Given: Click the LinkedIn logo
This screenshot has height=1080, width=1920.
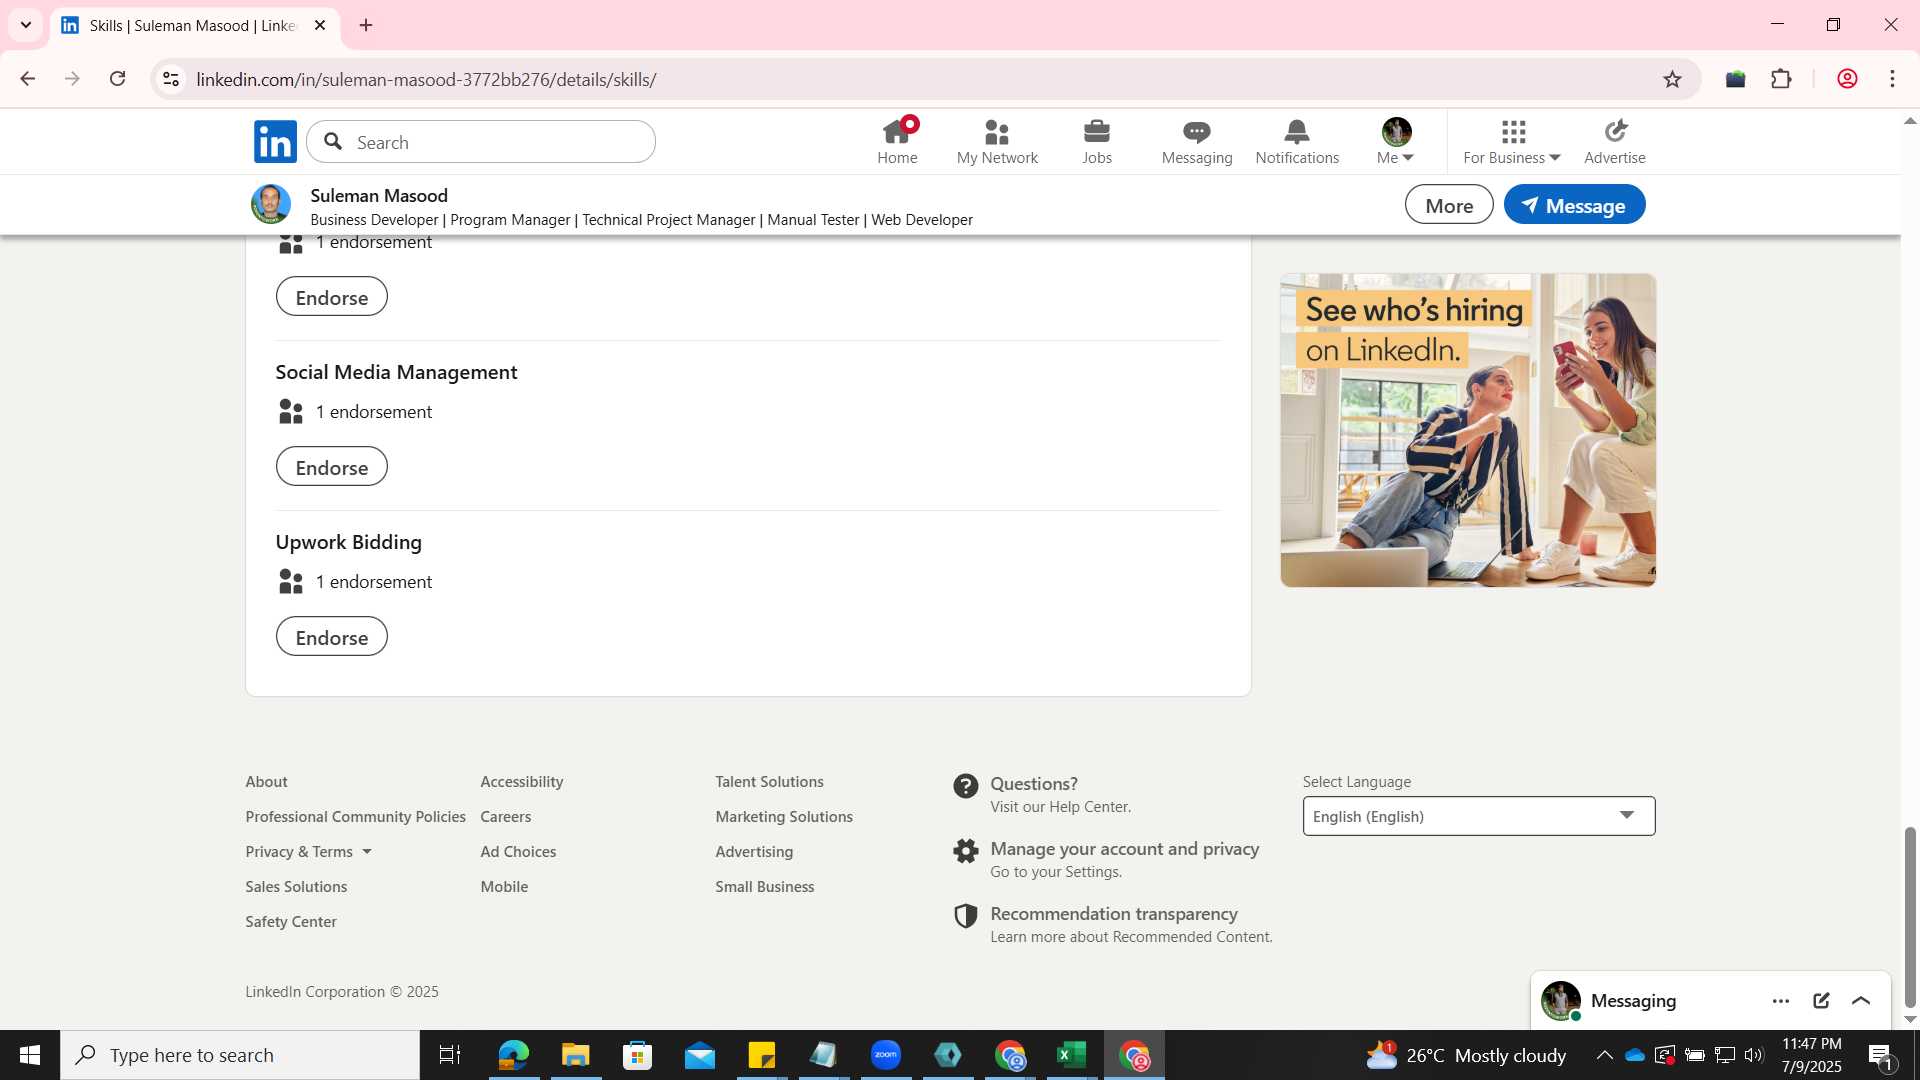Looking at the screenshot, I should coord(275,142).
